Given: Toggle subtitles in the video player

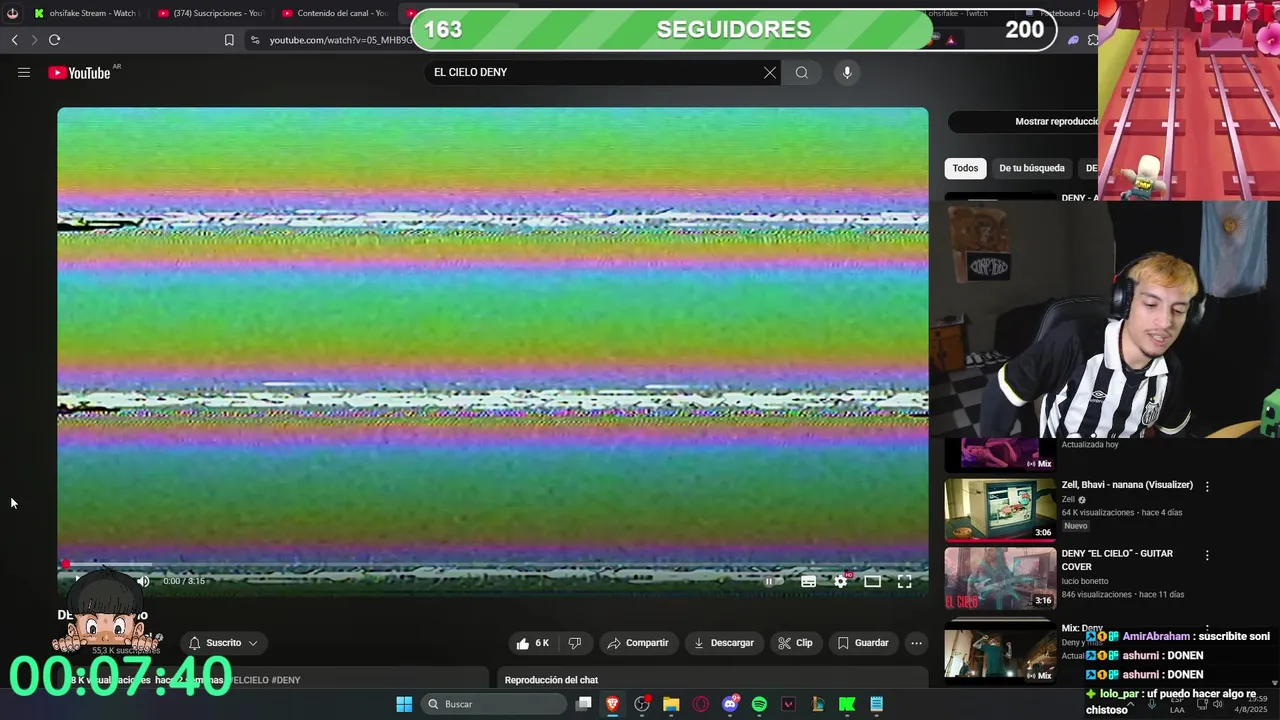Looking at the screenshot, I should (808, 581).
